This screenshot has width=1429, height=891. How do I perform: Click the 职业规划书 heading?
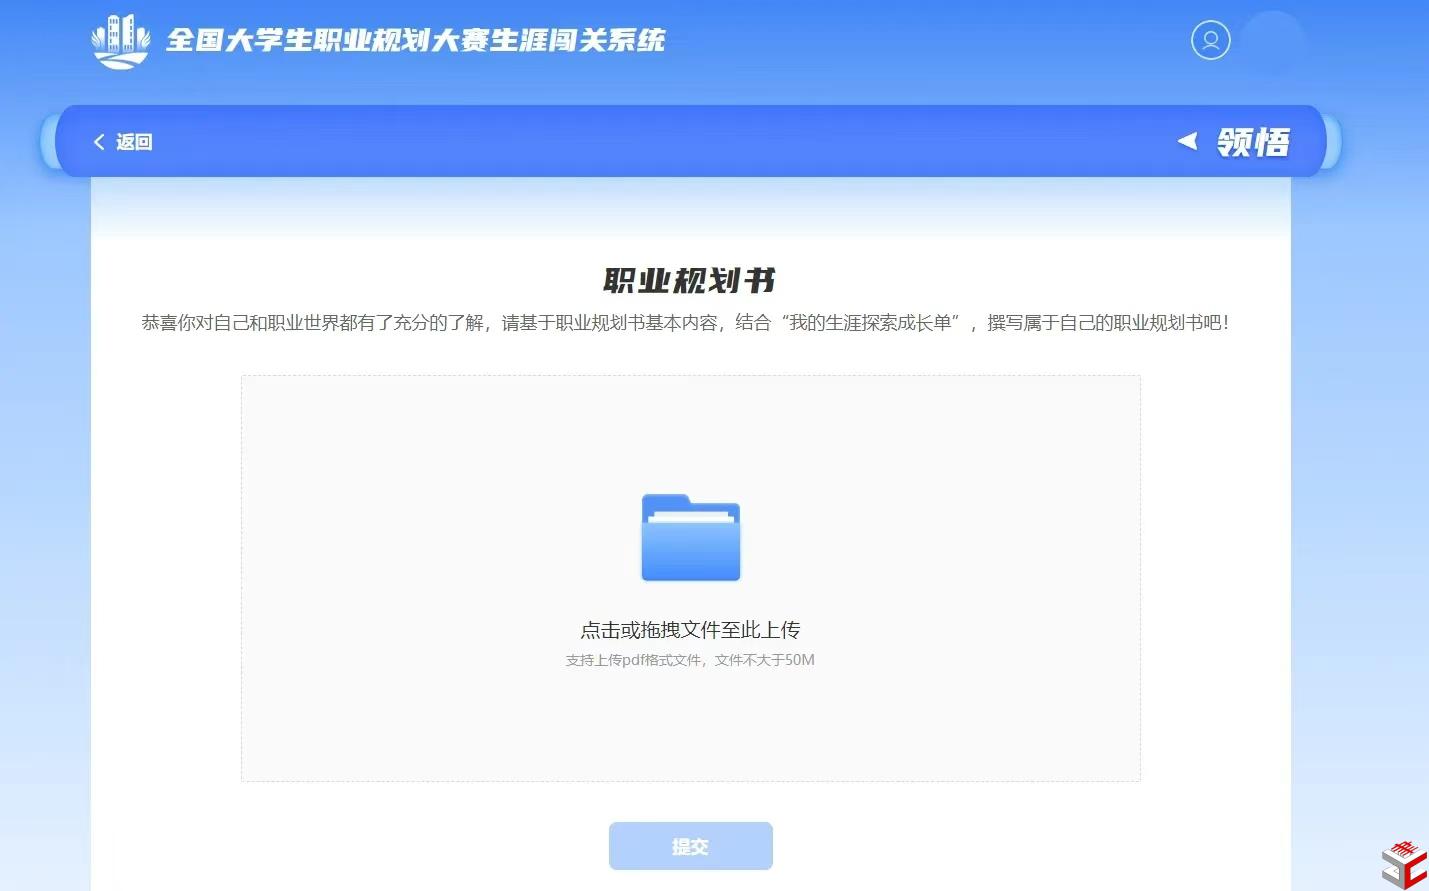tap(690, 281)
